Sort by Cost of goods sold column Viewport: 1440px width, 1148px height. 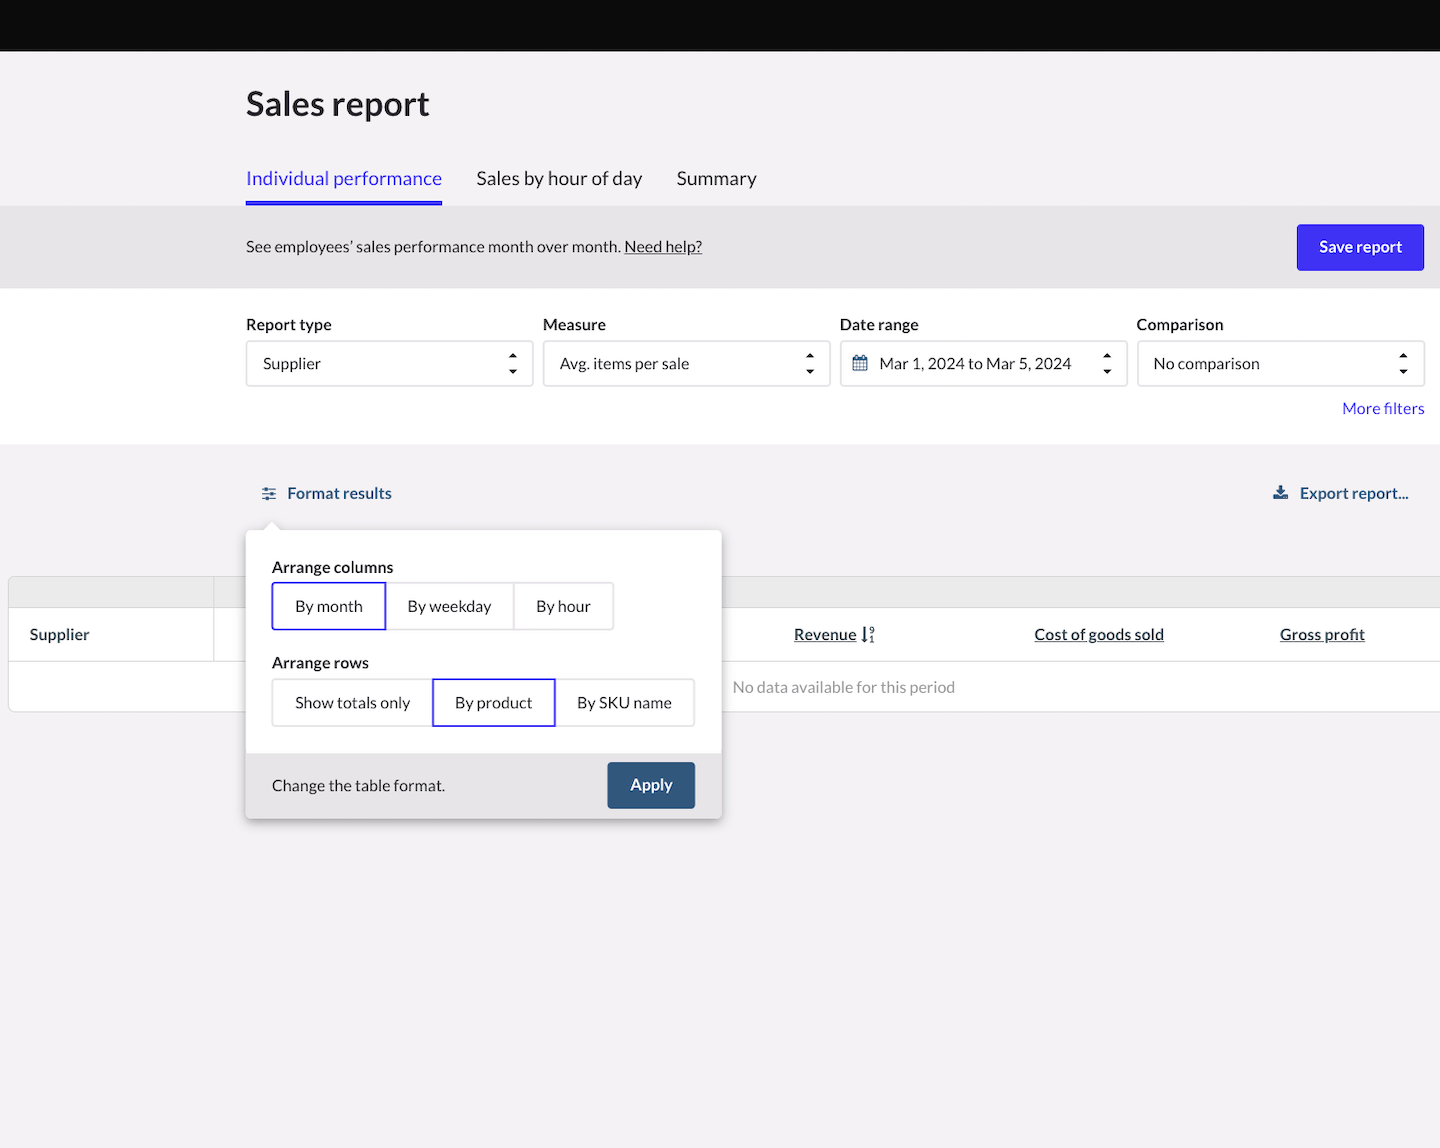click(1098, 635)
